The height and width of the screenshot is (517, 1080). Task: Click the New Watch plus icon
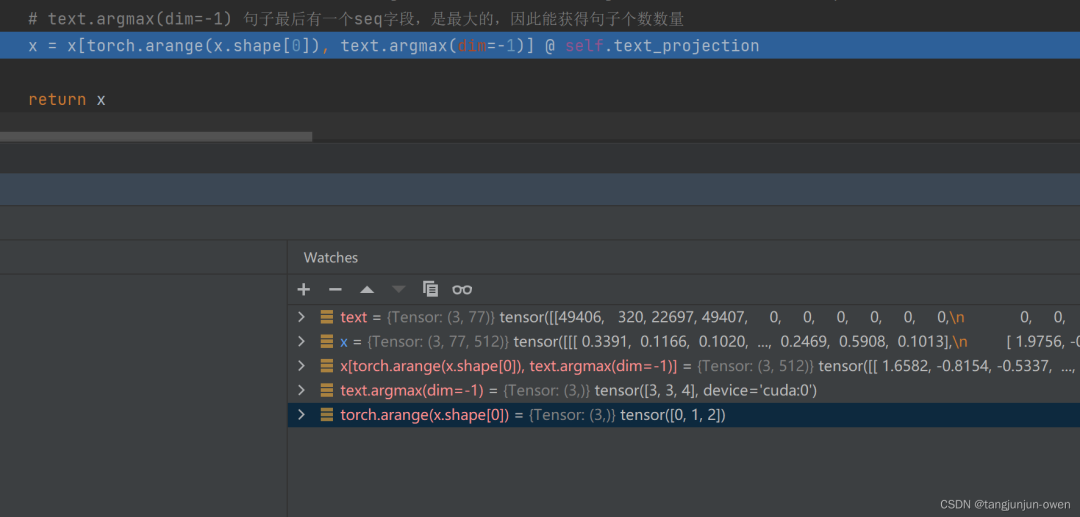[x=304, y=289]
